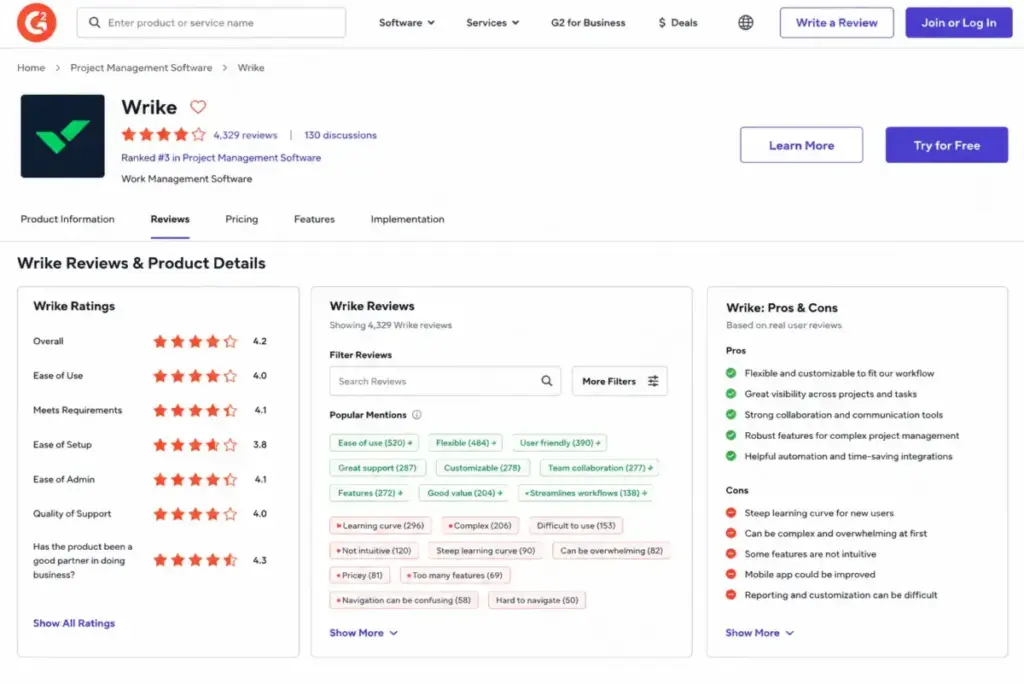Viewport: 1024px width, 684px height.
Task: Click the dollar icon beside Deals
Action: (x=662, y=23)
